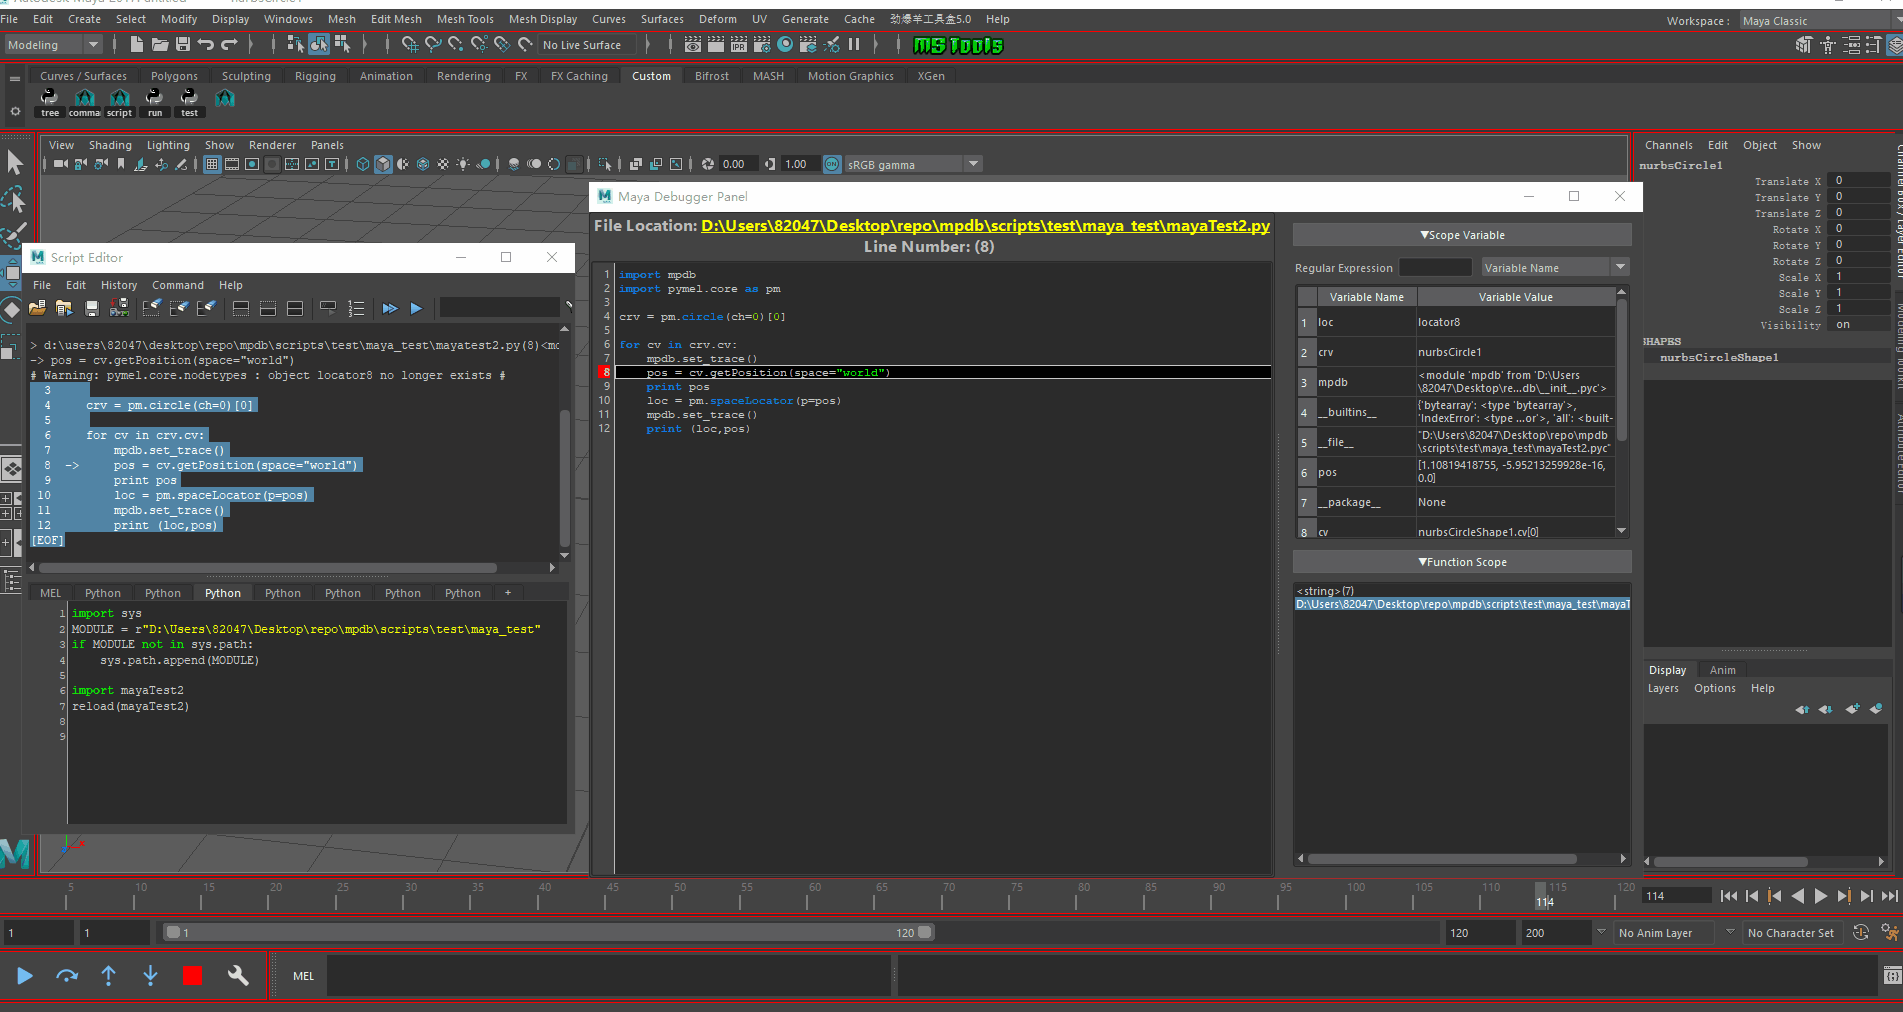Screen dimensions: 1903x1012
Task: Open a scene with the folder icon
Action: 159,44
